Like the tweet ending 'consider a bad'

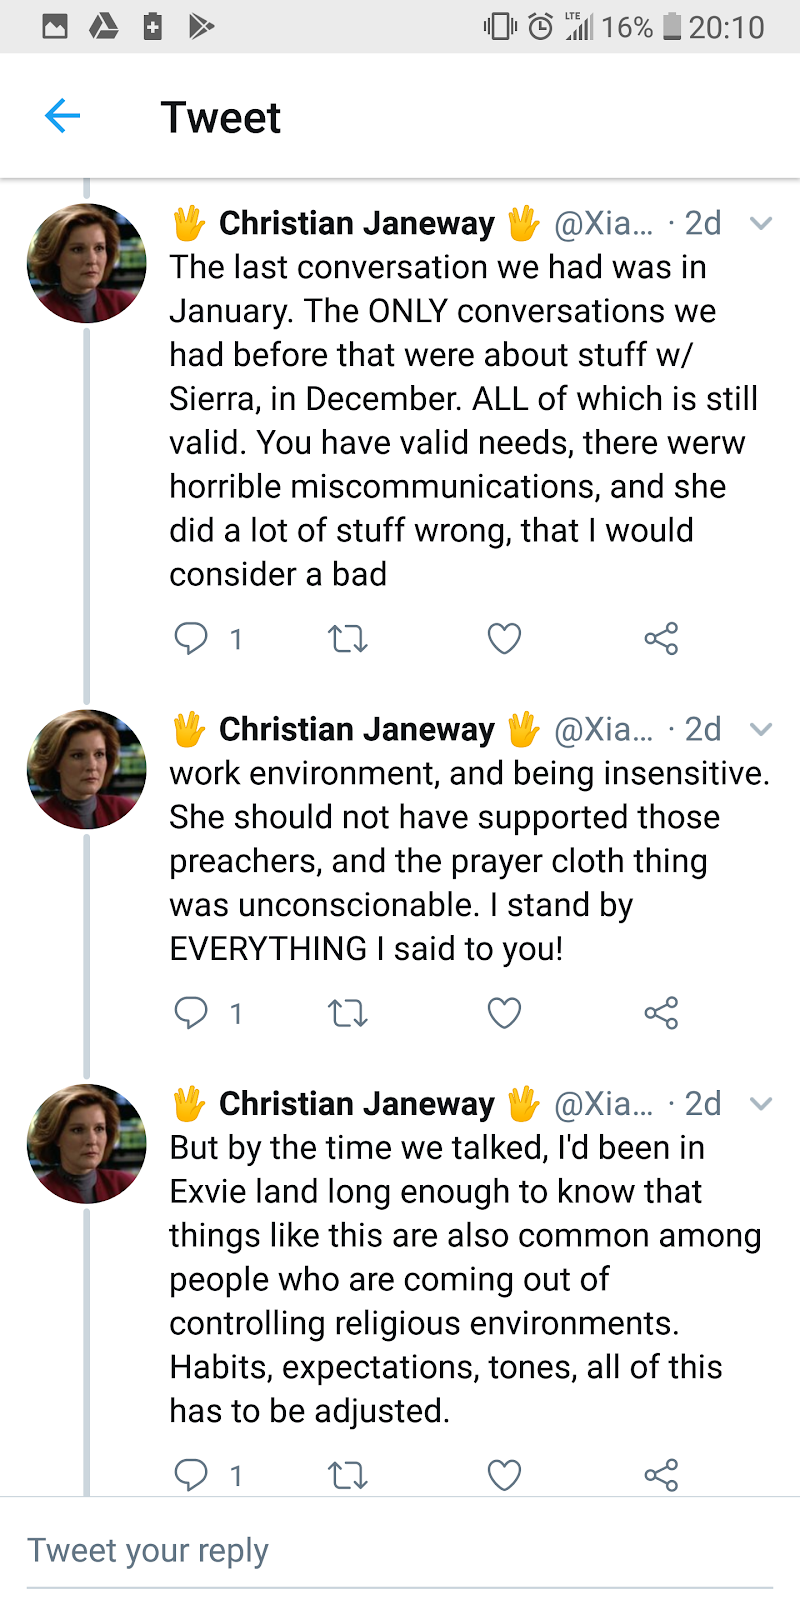click(x=504, y=638)
